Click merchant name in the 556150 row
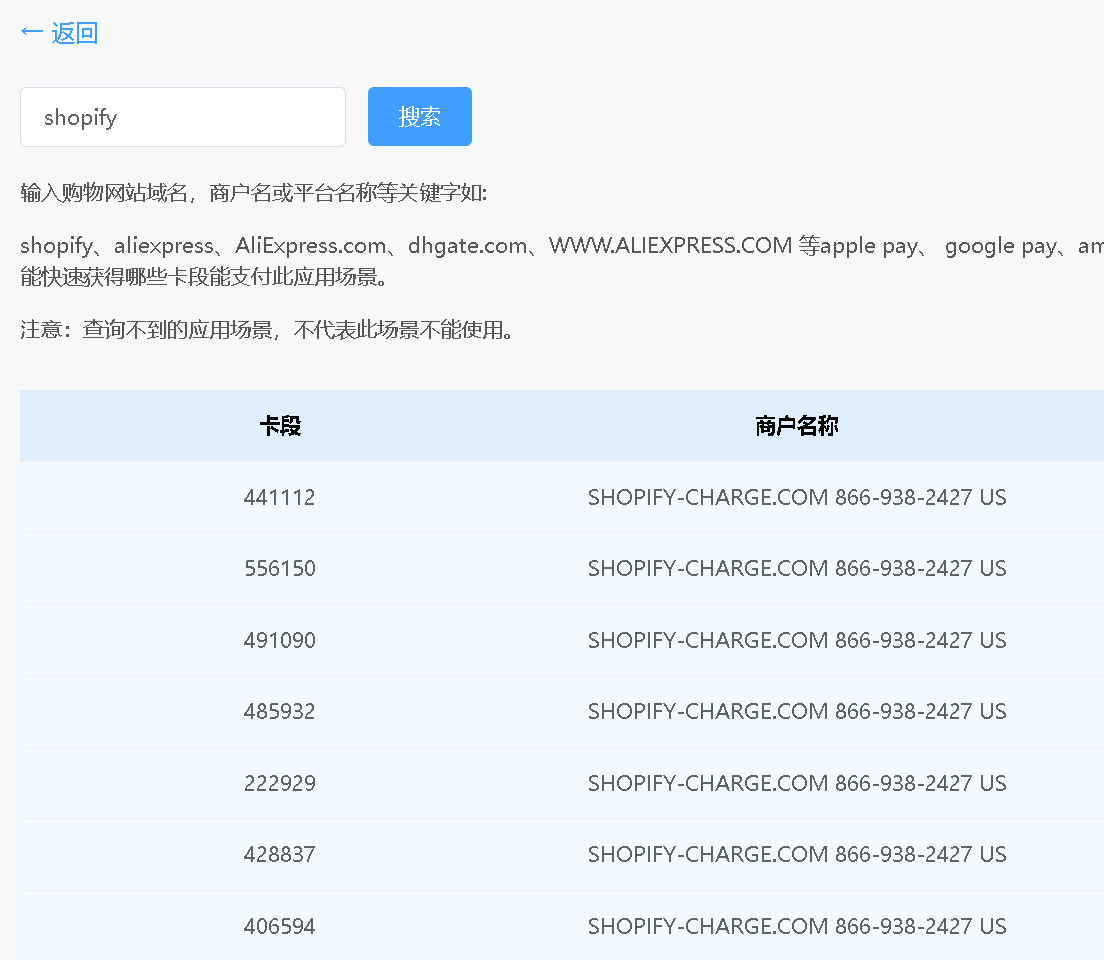Viewport: 1104px width, 960px height. pyautogui.click(x=797, y=568)
